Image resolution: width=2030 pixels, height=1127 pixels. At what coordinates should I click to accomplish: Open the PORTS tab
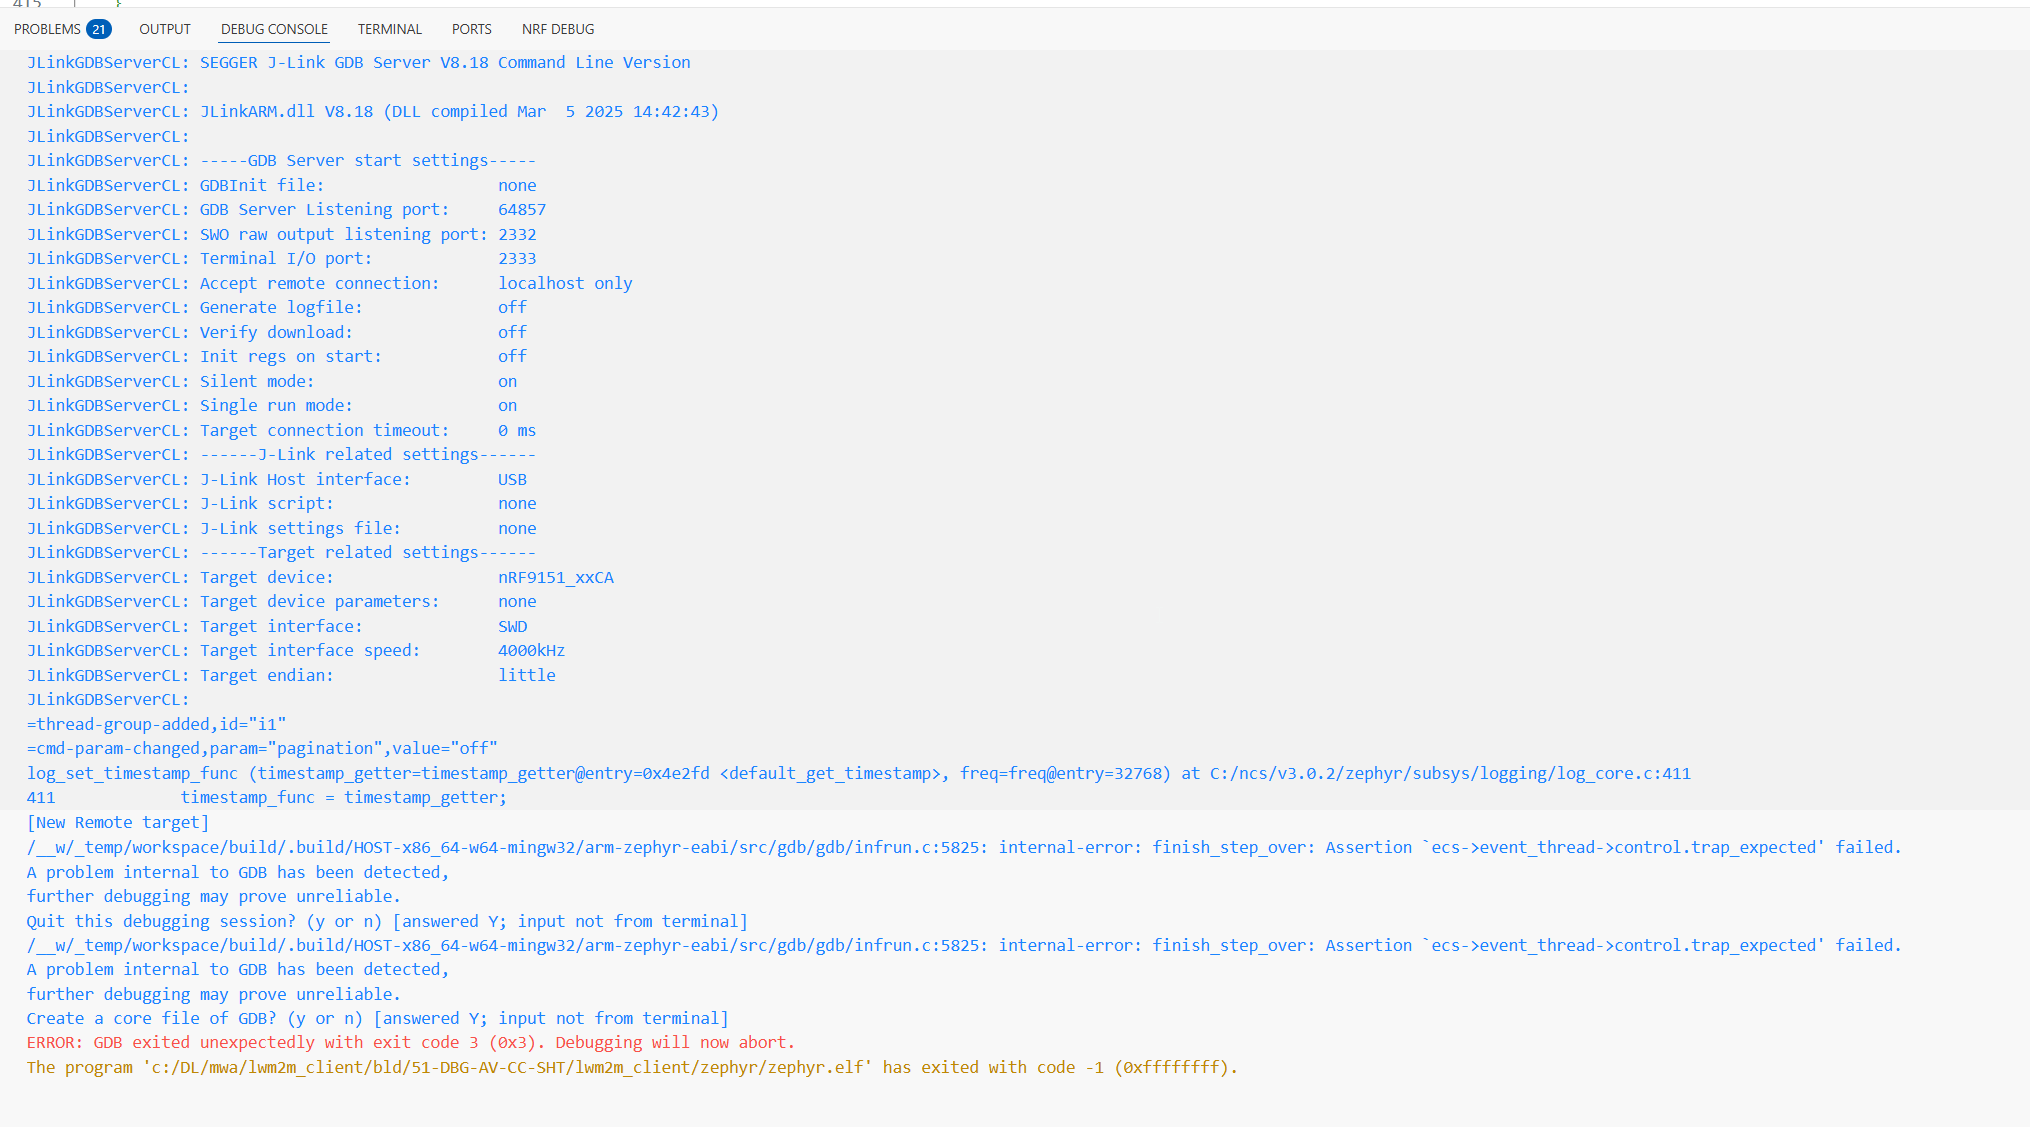472,29
